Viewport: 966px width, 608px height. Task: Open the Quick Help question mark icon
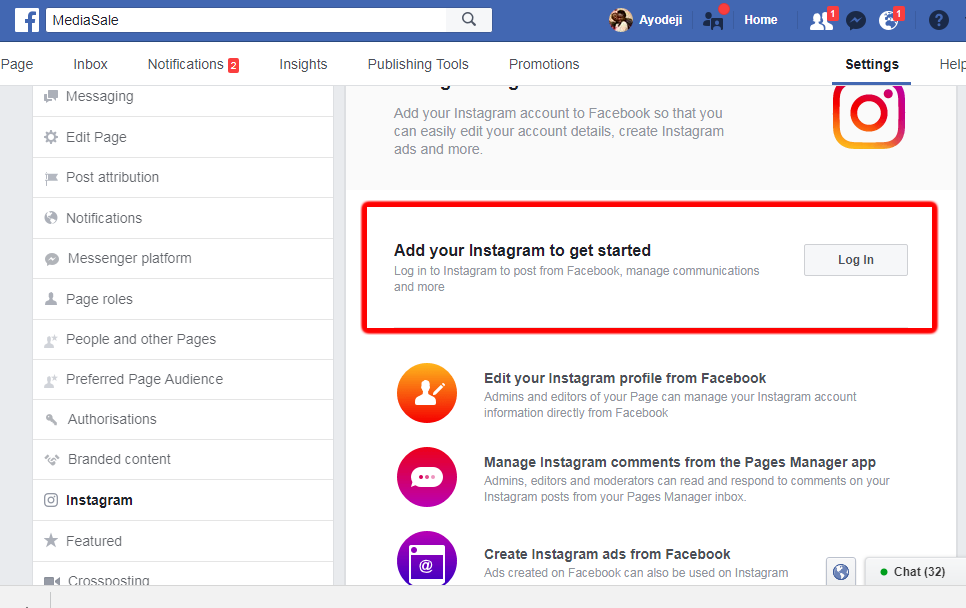pos(938,20)
